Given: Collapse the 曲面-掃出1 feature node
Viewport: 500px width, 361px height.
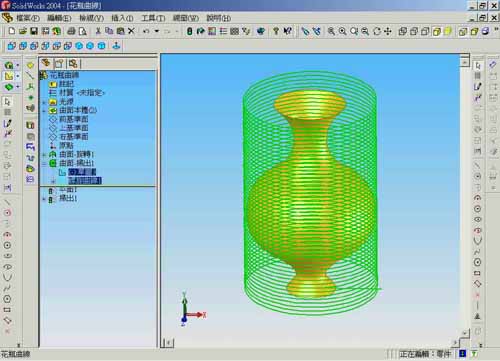Looking at the screenshot, I should coord(44,163).
